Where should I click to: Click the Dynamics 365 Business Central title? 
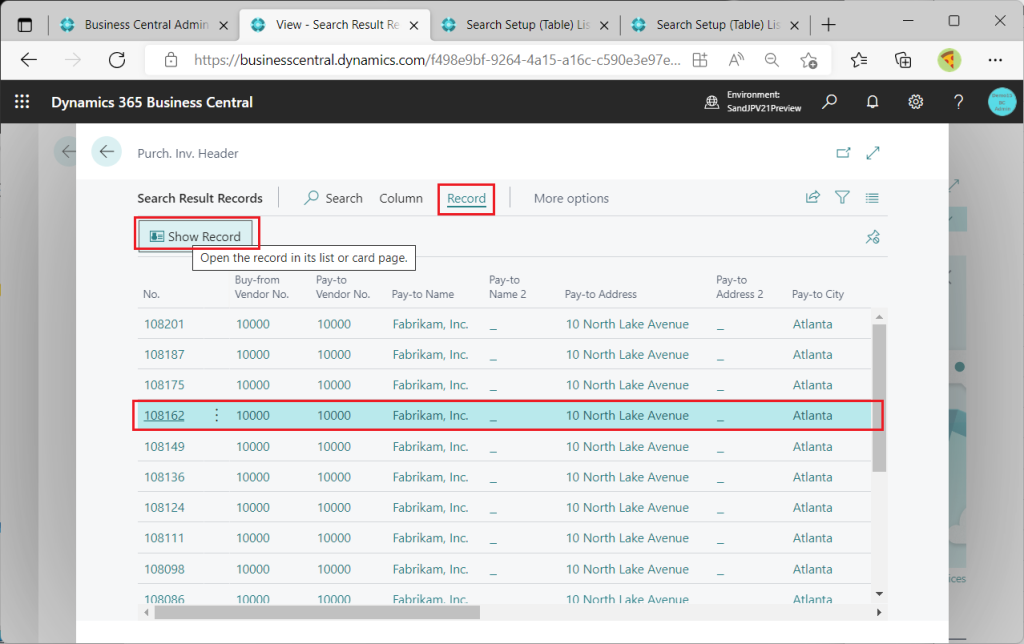click(152, 102)
